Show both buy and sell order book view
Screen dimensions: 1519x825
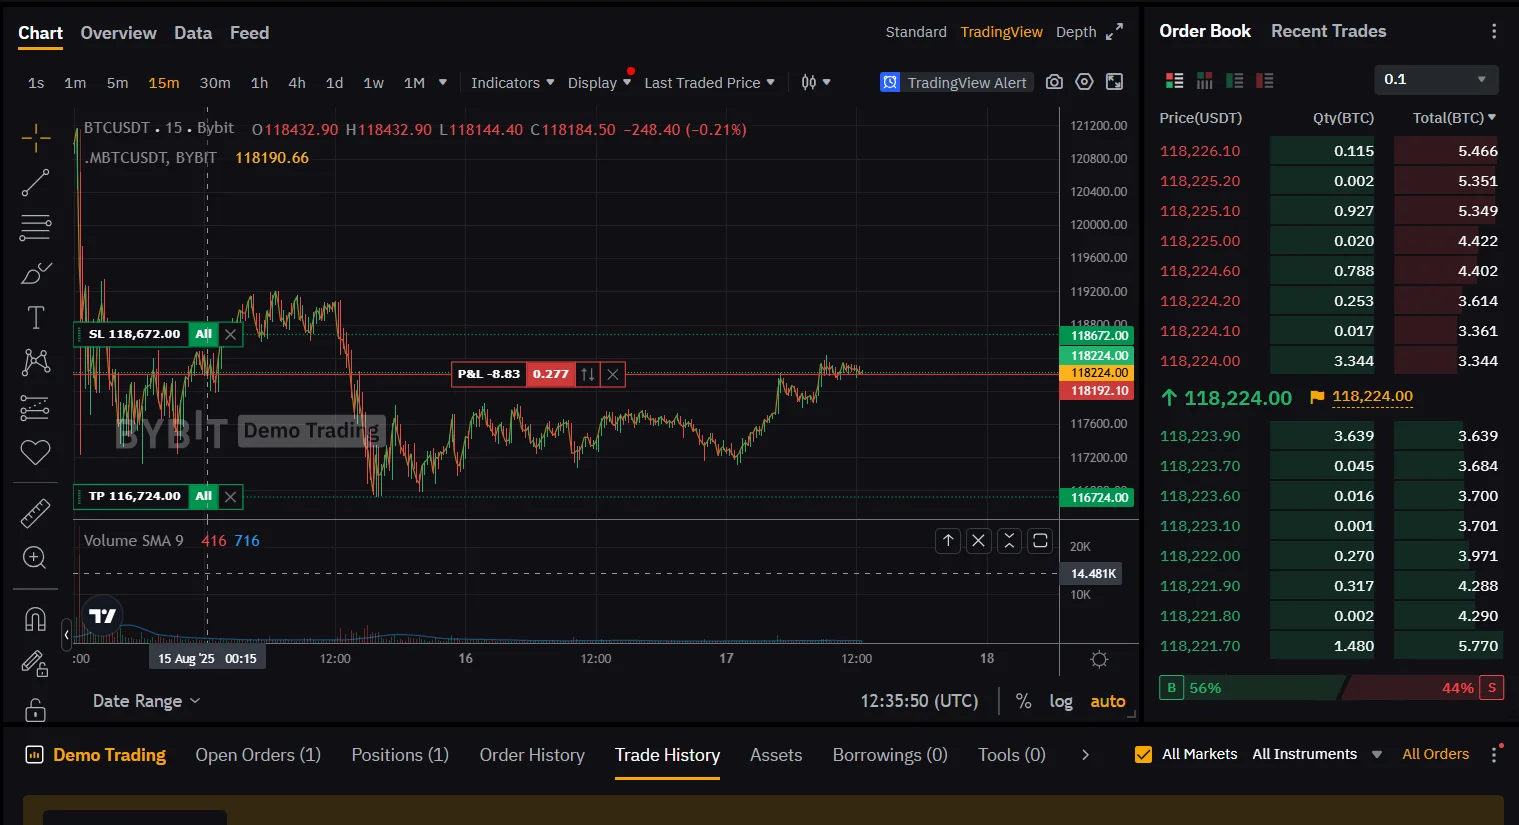1175,80
